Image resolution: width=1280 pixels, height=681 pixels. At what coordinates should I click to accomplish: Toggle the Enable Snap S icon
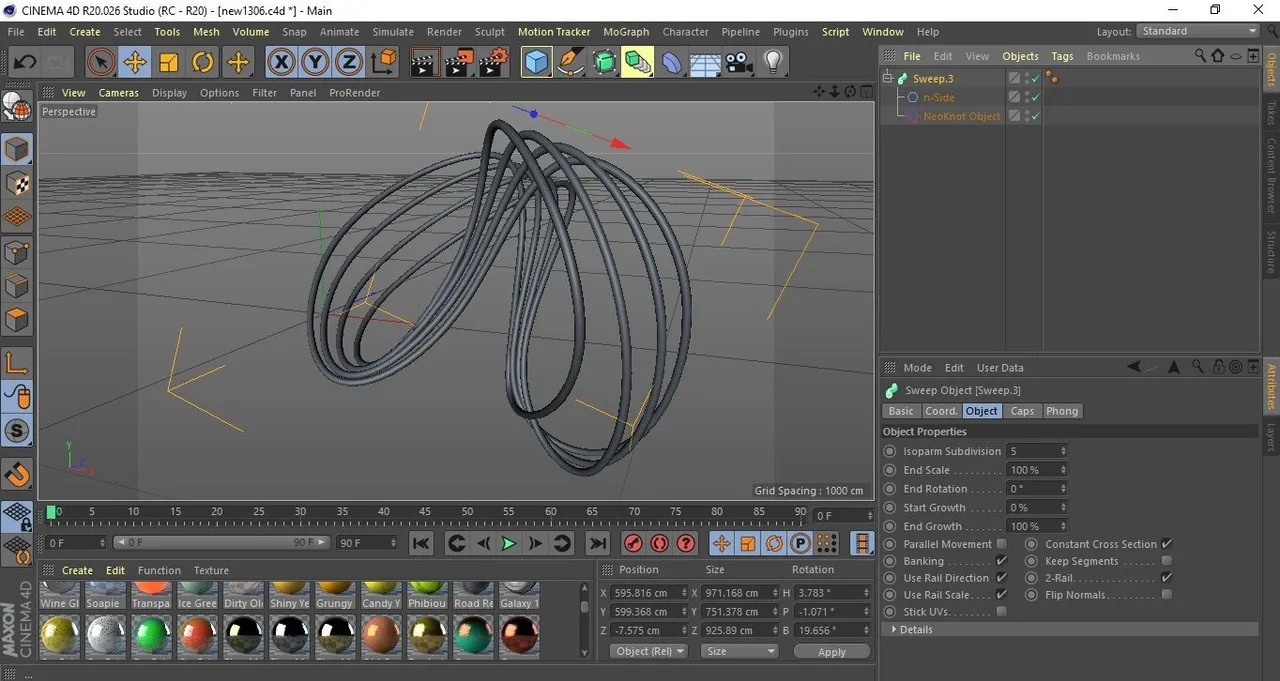click(17, 431)
